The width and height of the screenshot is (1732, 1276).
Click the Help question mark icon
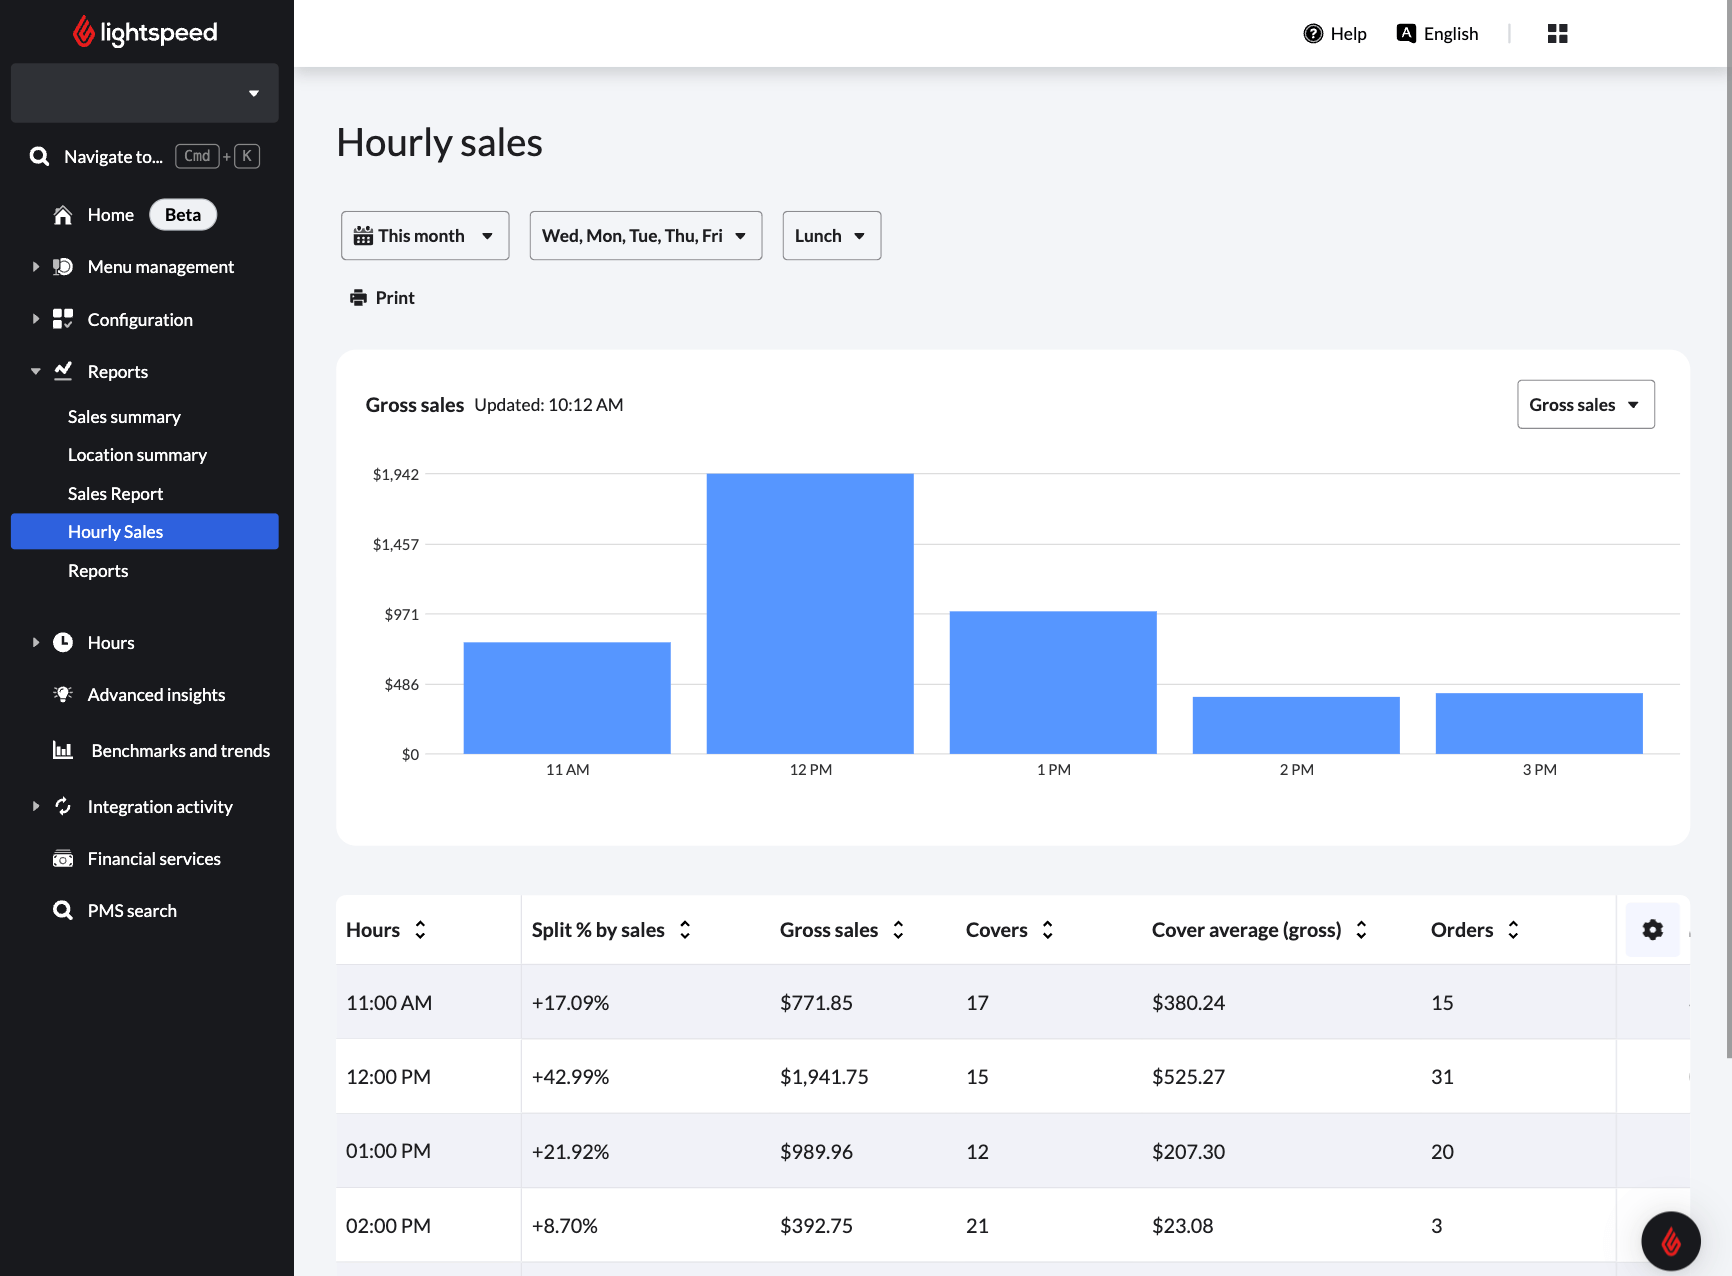coord(1313,34)
